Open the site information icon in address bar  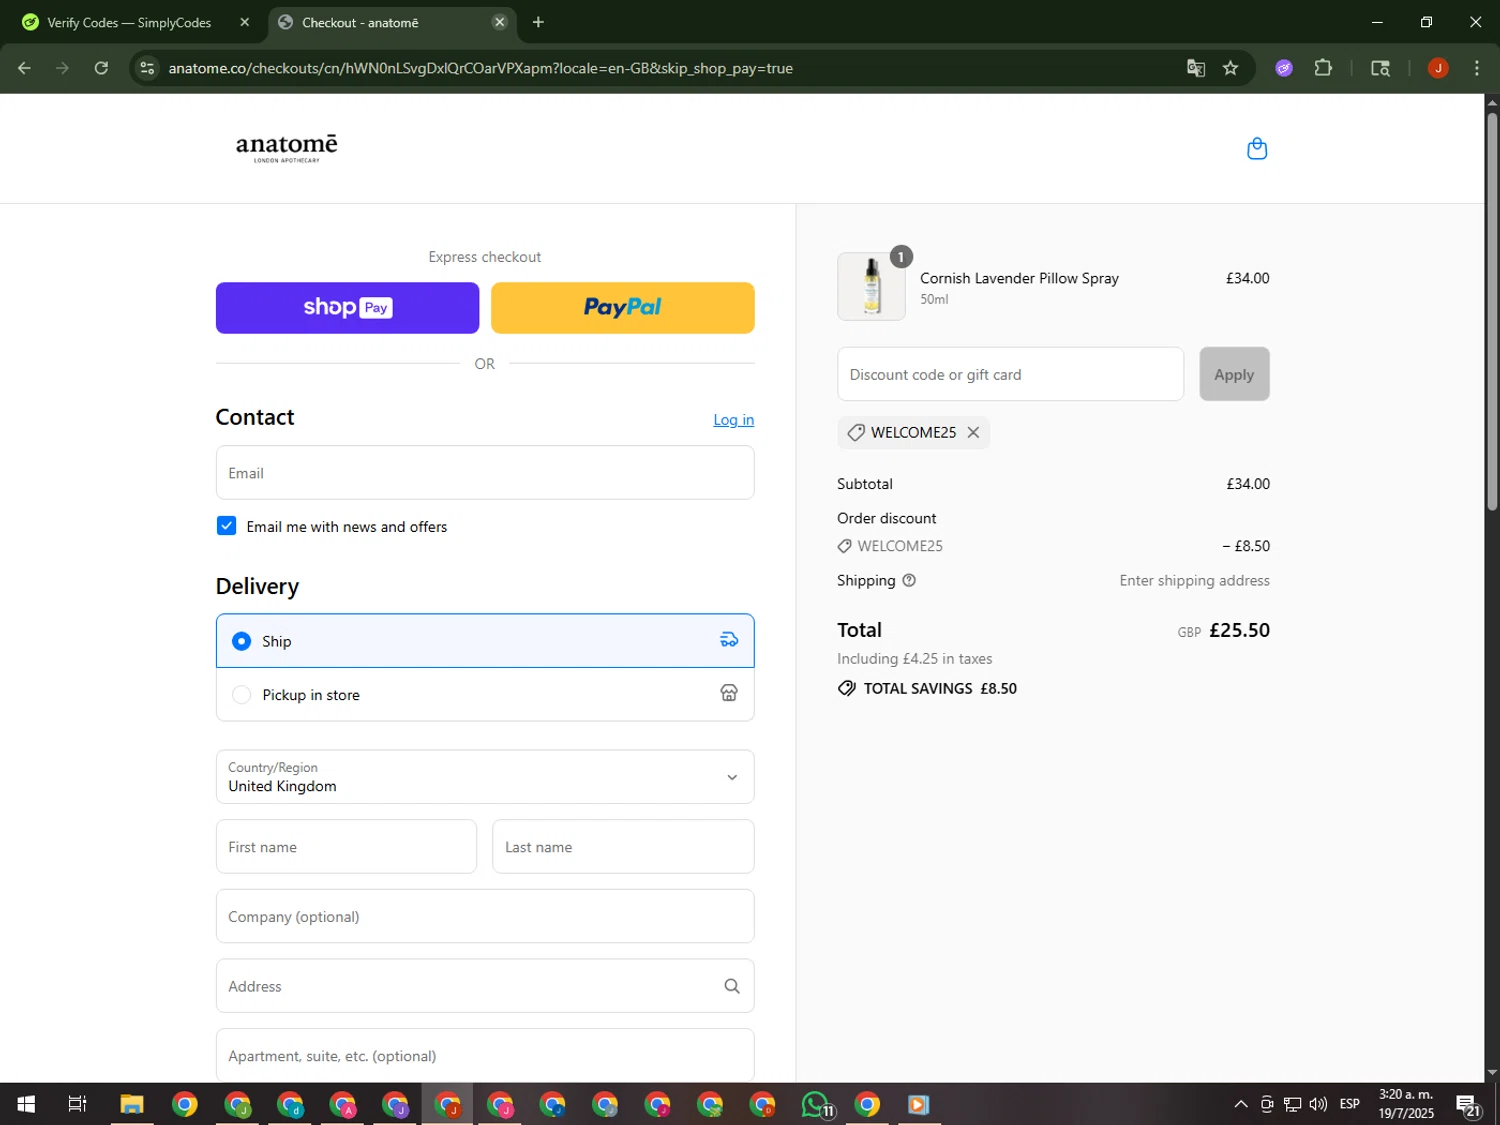147,68
